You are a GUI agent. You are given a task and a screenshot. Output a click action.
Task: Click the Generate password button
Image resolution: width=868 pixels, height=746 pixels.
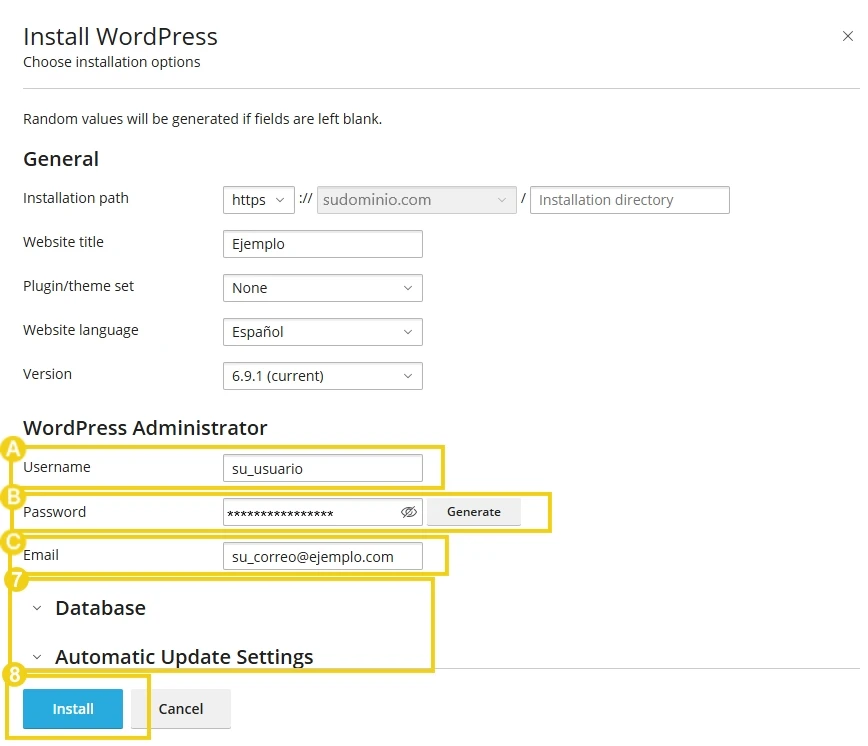[473, 511]
